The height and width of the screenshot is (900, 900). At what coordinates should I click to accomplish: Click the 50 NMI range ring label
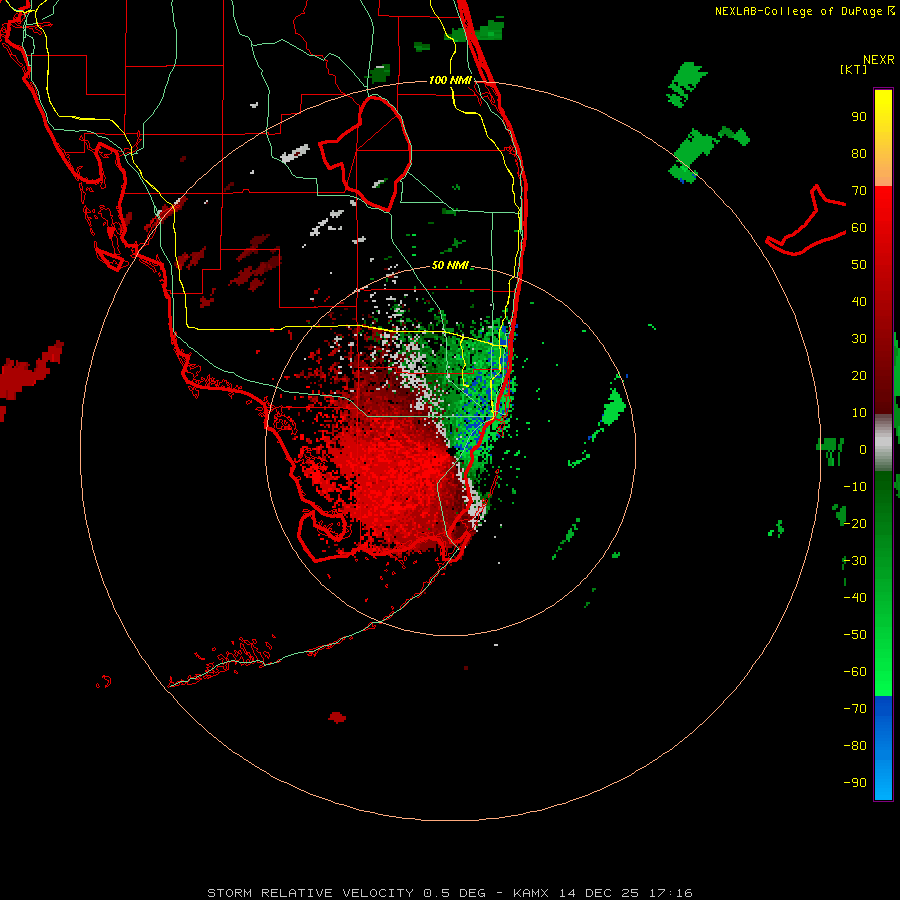(x=450, y=265)
